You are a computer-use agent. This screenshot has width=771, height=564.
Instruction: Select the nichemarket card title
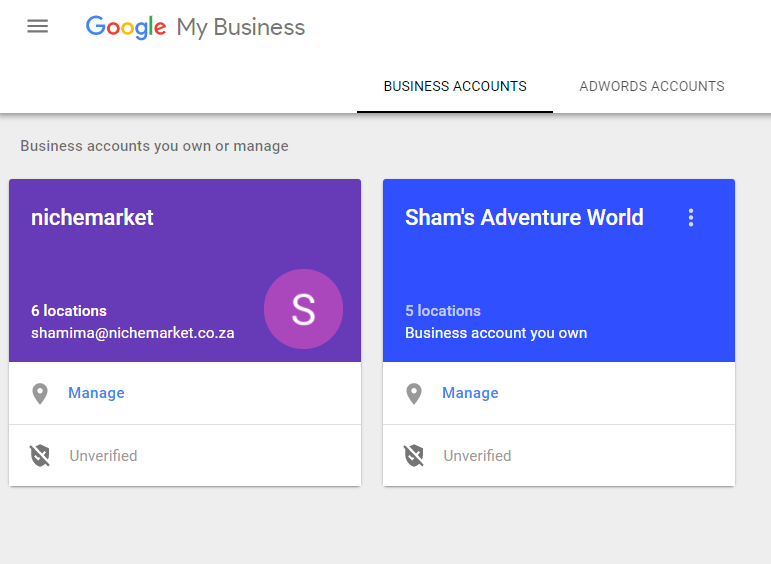coord(92,217)
